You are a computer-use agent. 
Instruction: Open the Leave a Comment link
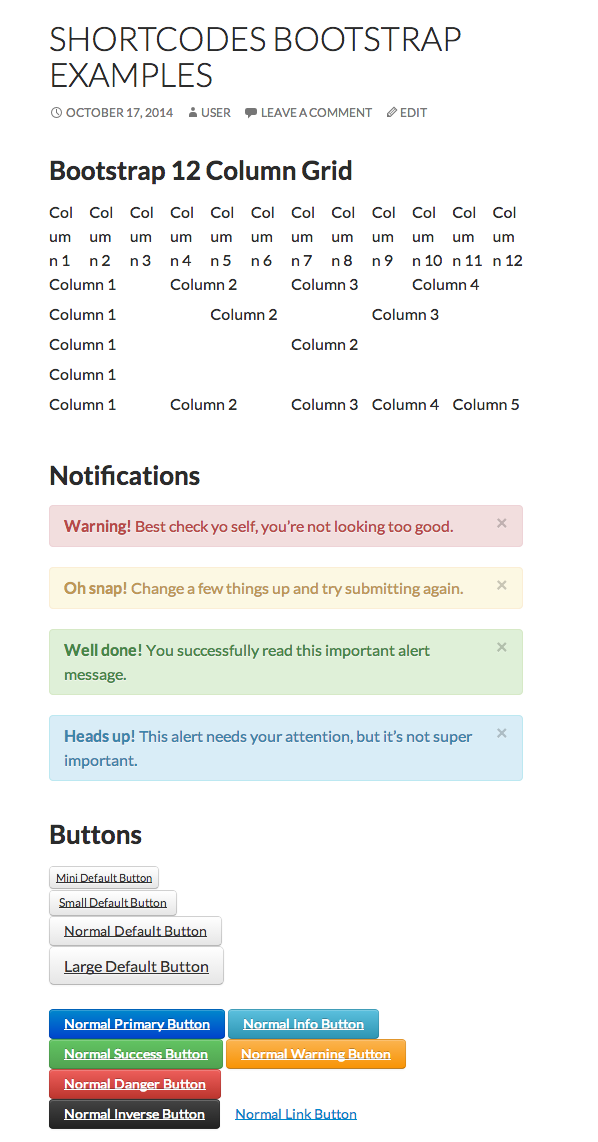click(316, 113)
